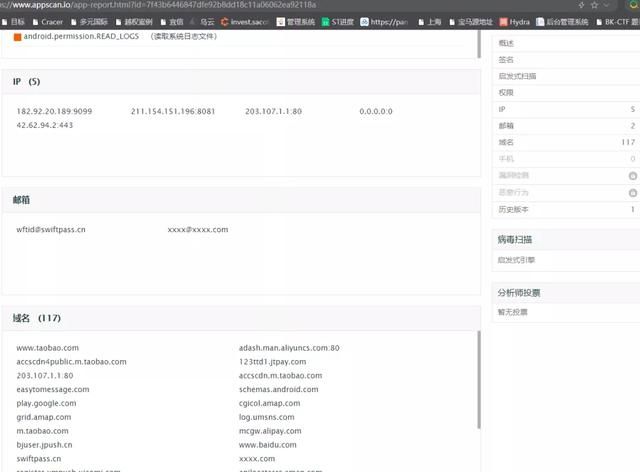
Task: Click bjuser.jpush.cn in the domain list
Action: (44, 445)
